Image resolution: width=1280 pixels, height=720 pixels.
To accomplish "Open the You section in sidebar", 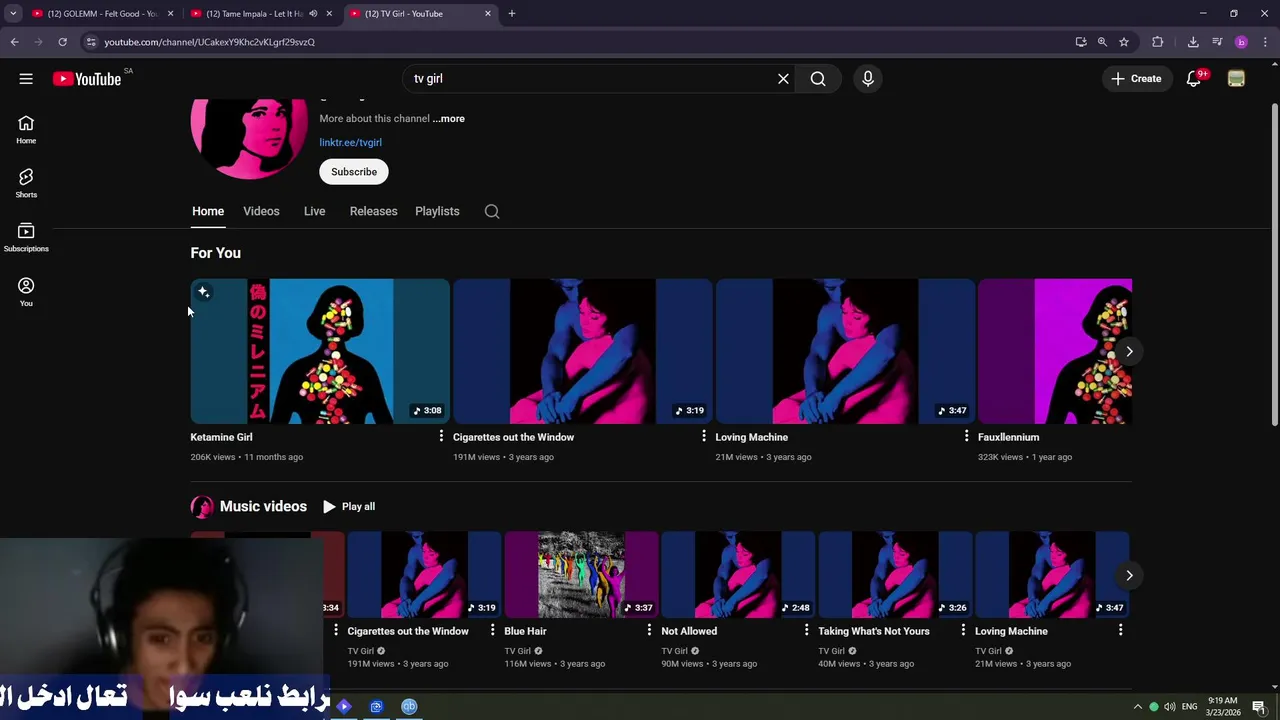I will 26,291.
